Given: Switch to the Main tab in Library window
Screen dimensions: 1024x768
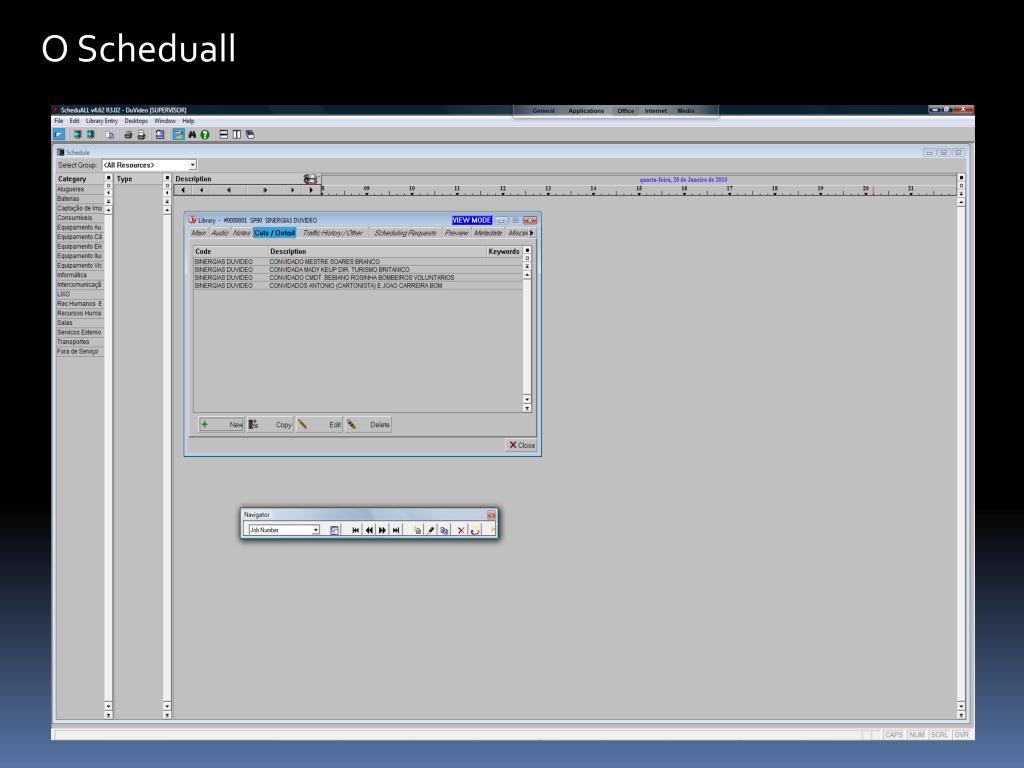Looking at the screenshot, I should (x=199, y=233).
